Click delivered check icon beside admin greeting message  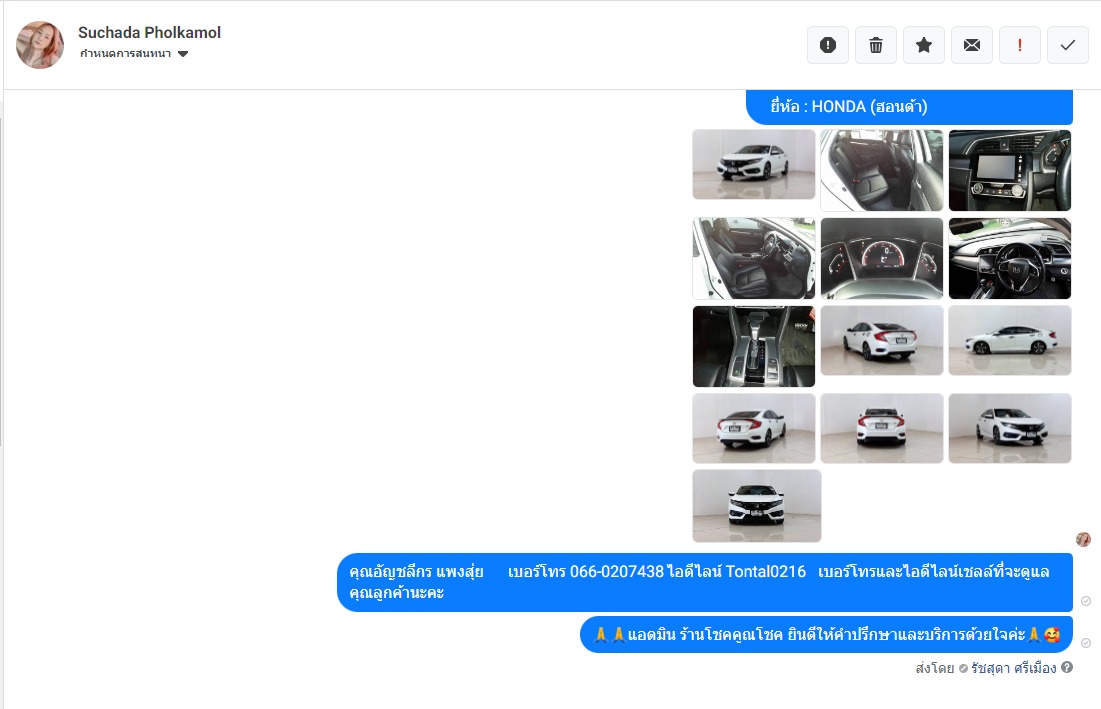(1086, 643)
